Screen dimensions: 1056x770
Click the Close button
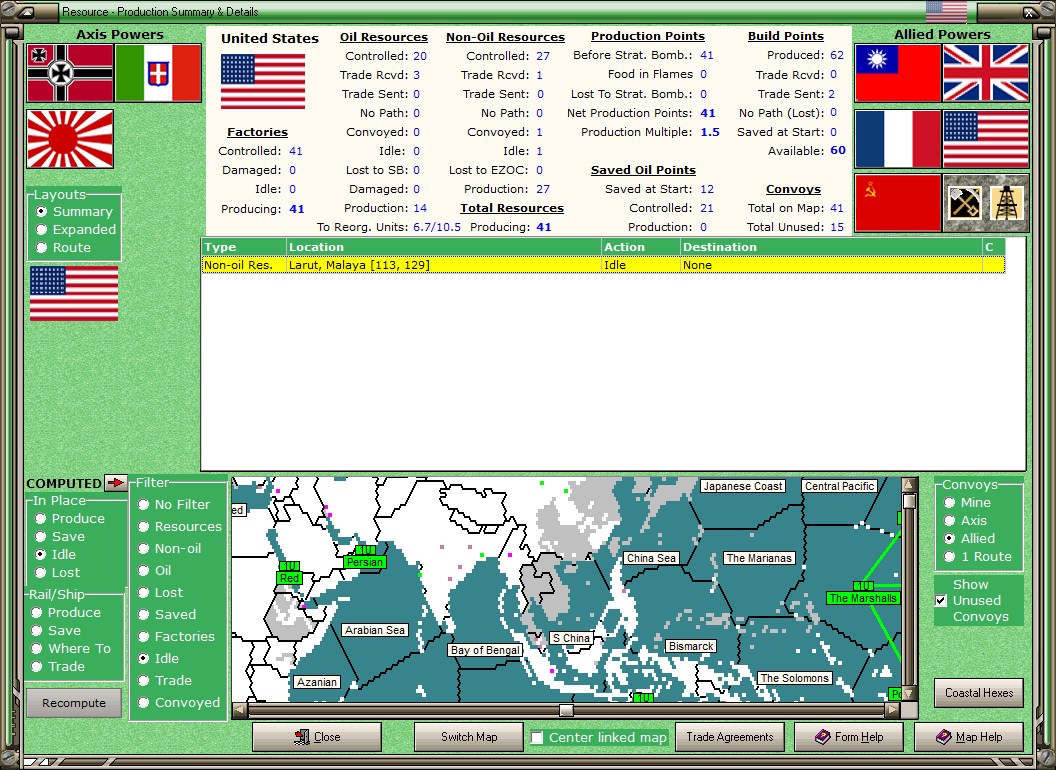(x=317, y=737)
